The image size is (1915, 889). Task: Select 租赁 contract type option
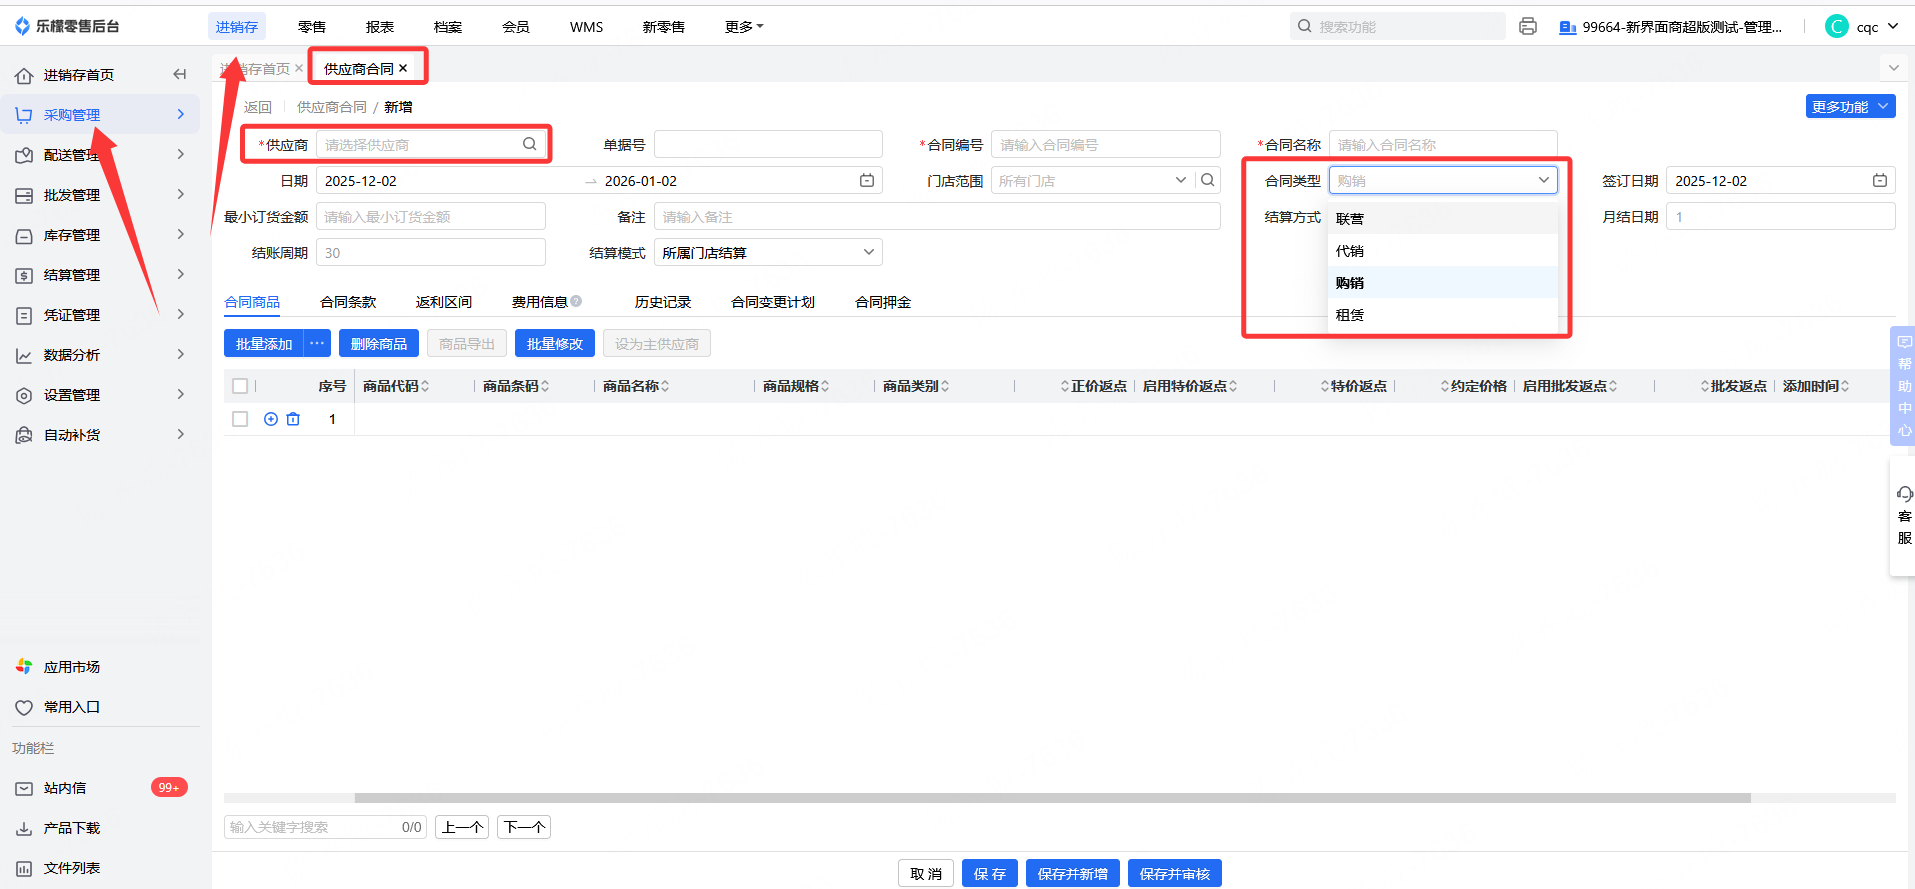click(1443, 315)
